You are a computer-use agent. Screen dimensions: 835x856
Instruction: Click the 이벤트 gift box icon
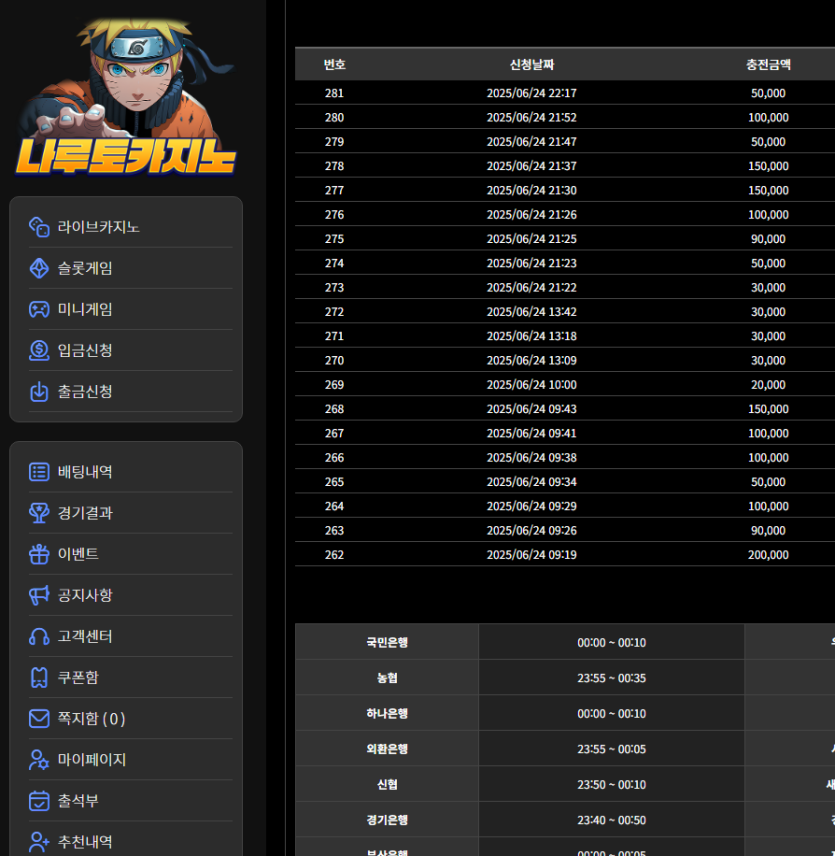coord(39,554)
